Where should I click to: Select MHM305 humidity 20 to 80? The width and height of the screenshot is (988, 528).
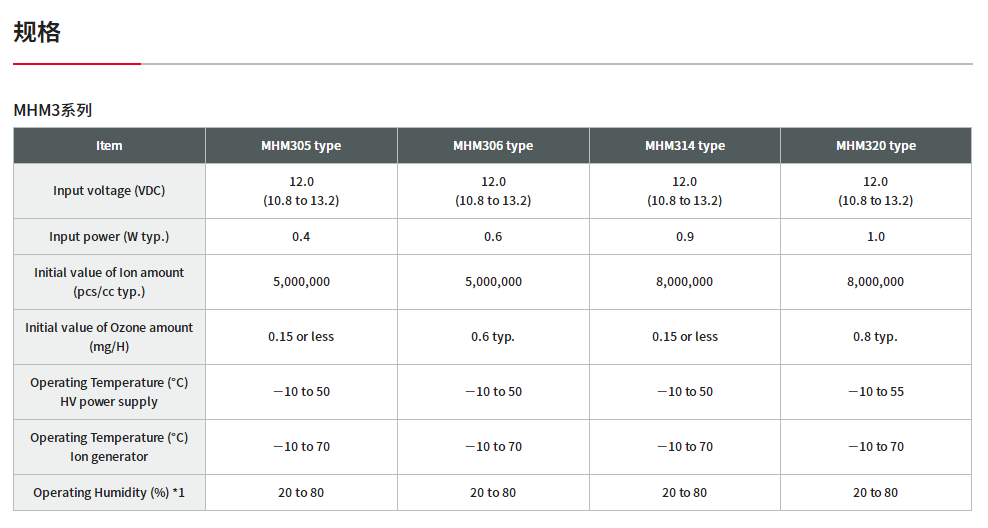pyautogui.click(x=301, y=493)
